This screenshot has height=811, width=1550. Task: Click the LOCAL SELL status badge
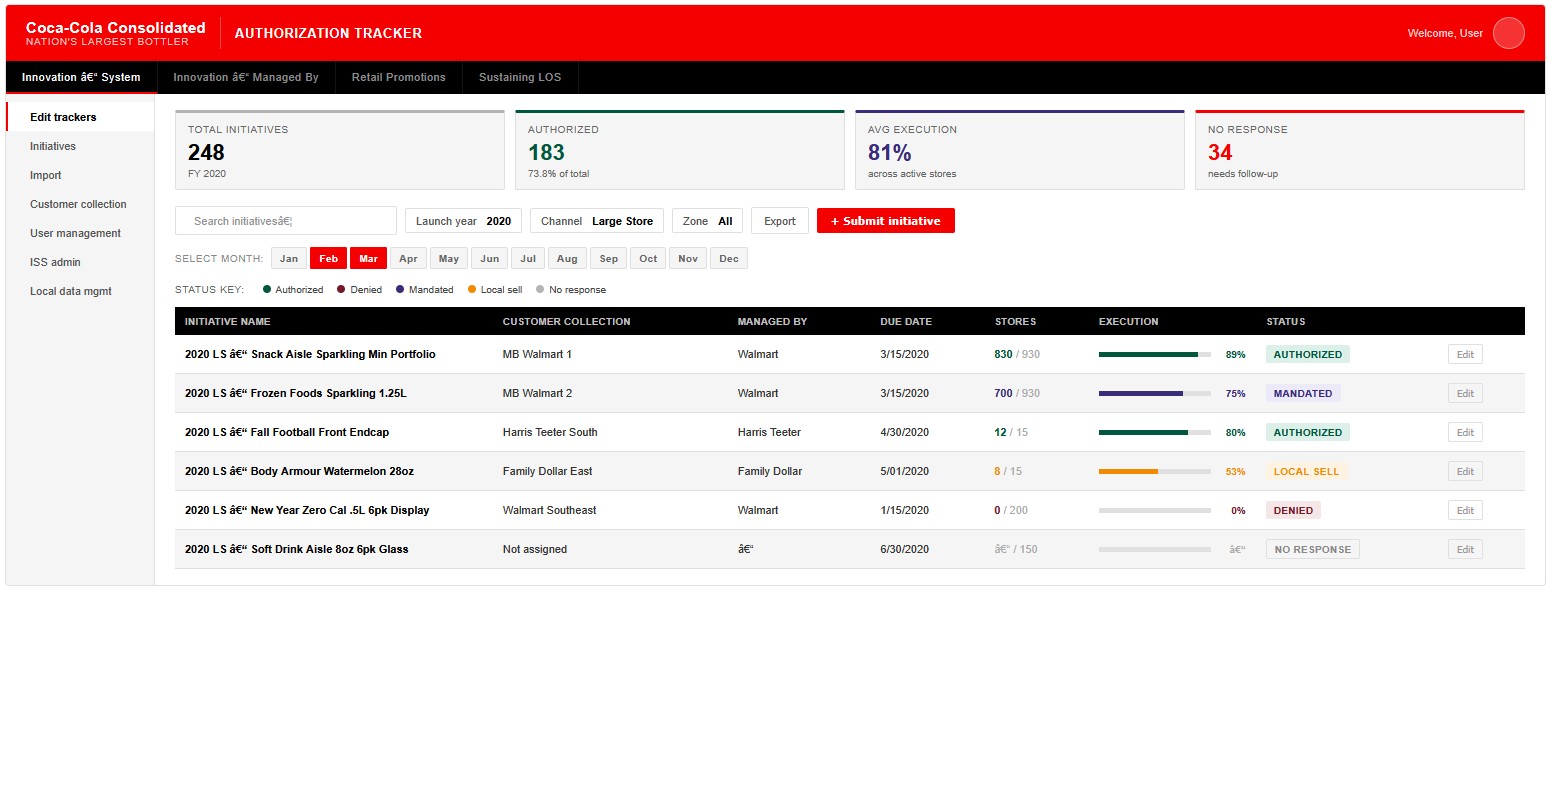(1306, 471)
